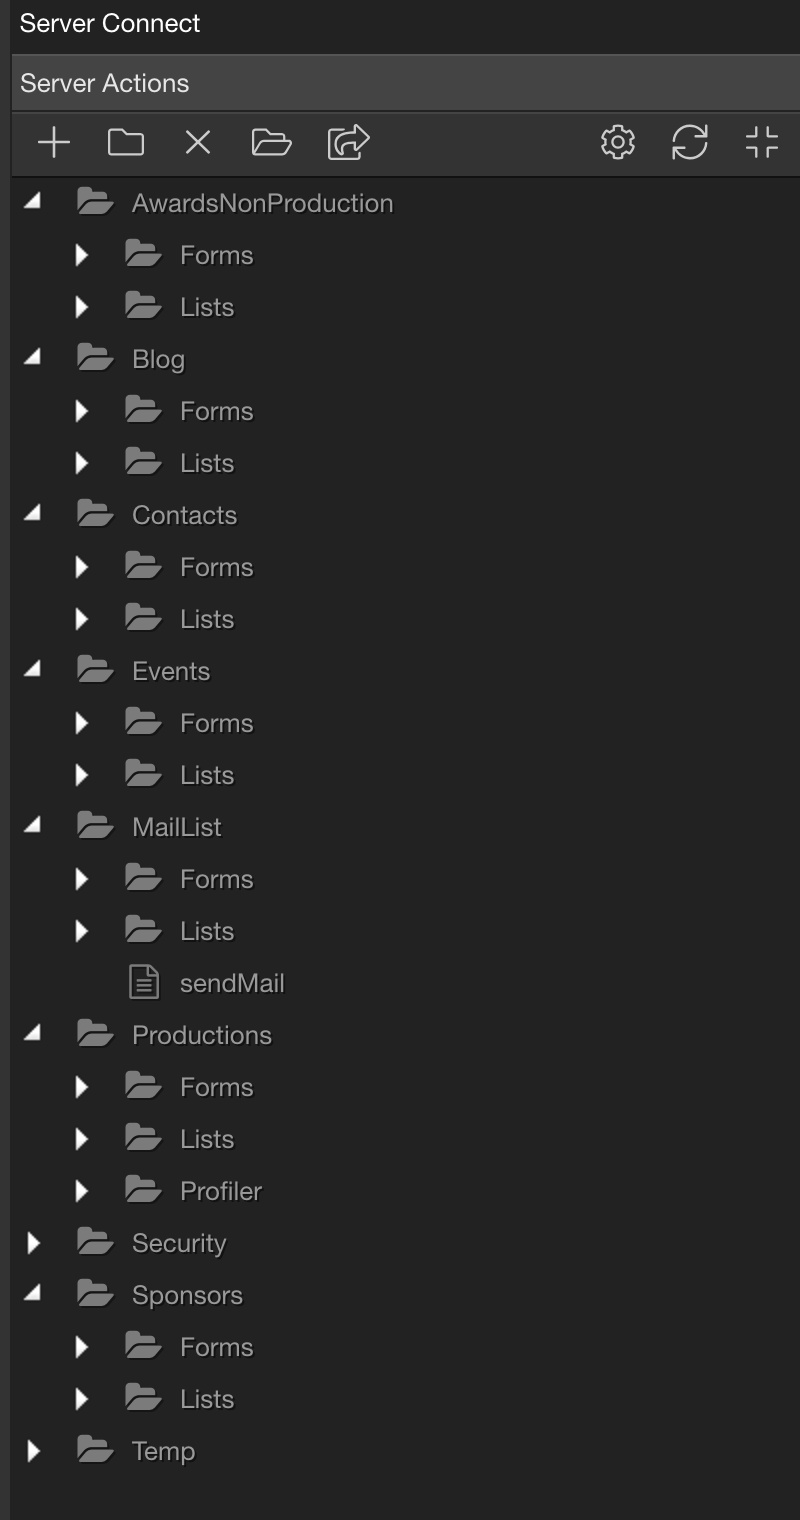Expand Forms folder under Blog
Viewport: 800px width, 1520px height.
(x=82, y=411)
